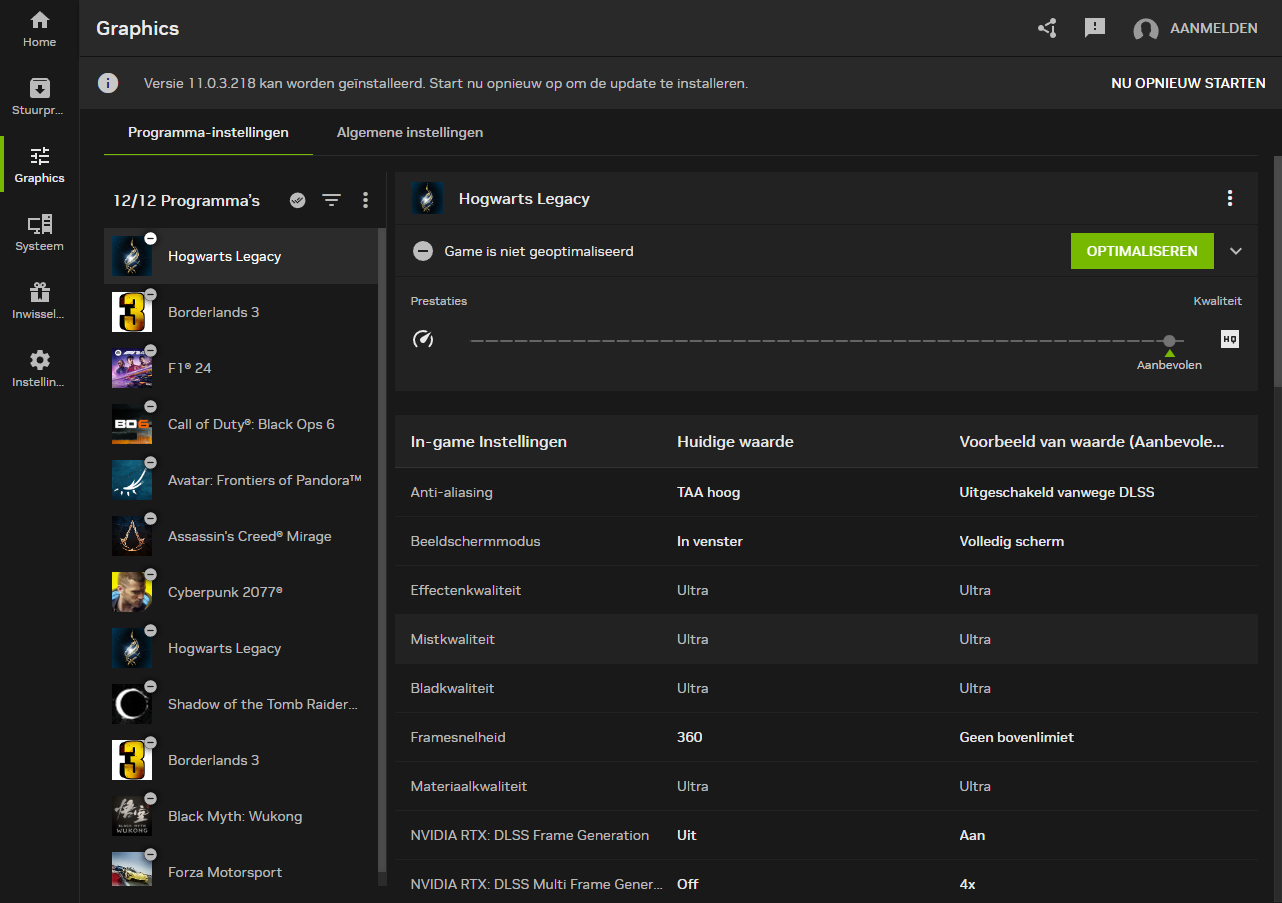Switch to Algemene instellingen tab
Image resolution: width=1282 pixels, height=903 pixels.
[x=410, y=133]
